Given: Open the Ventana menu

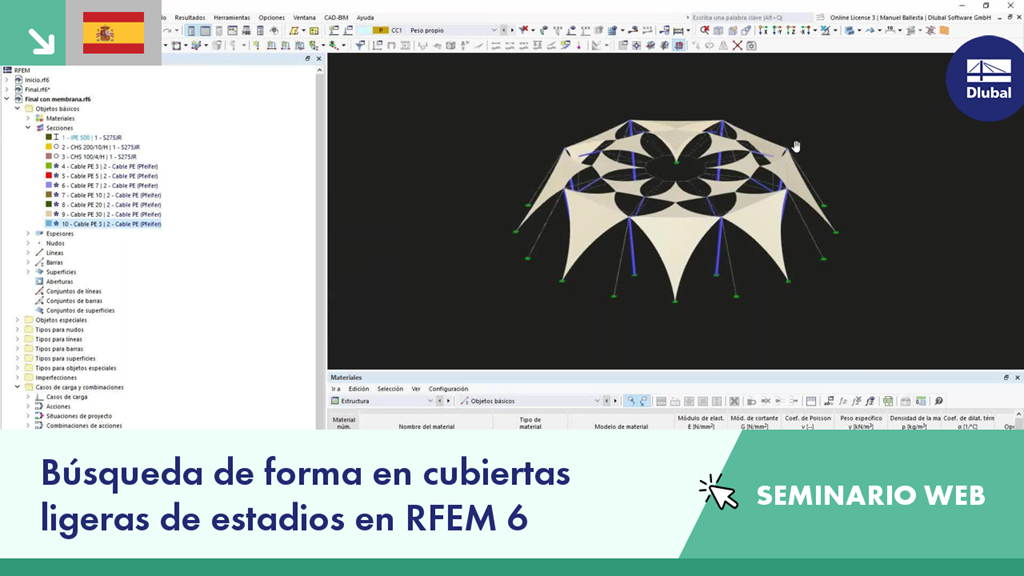Looking at the screenshot, I should click(304, 18).
